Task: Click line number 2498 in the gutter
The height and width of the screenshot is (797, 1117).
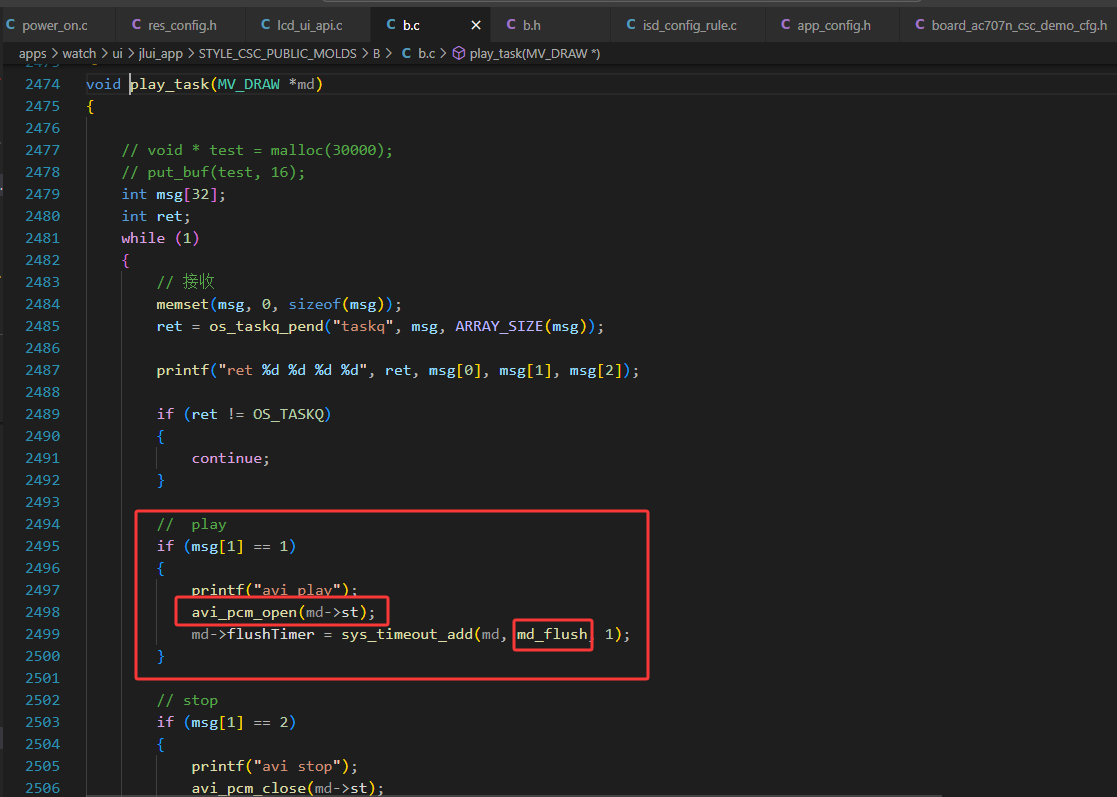Action: click(43, 613)
